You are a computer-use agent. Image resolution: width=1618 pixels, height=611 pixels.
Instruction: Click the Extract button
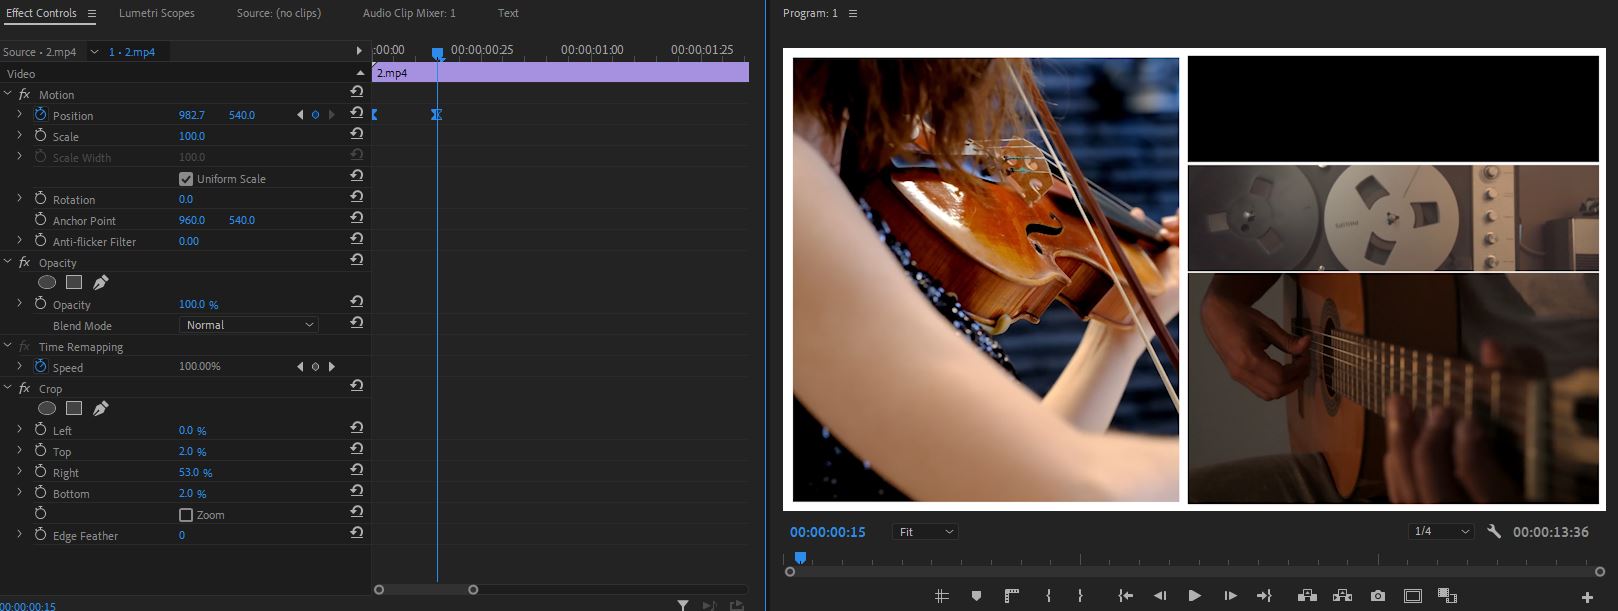coord(1342,596)
